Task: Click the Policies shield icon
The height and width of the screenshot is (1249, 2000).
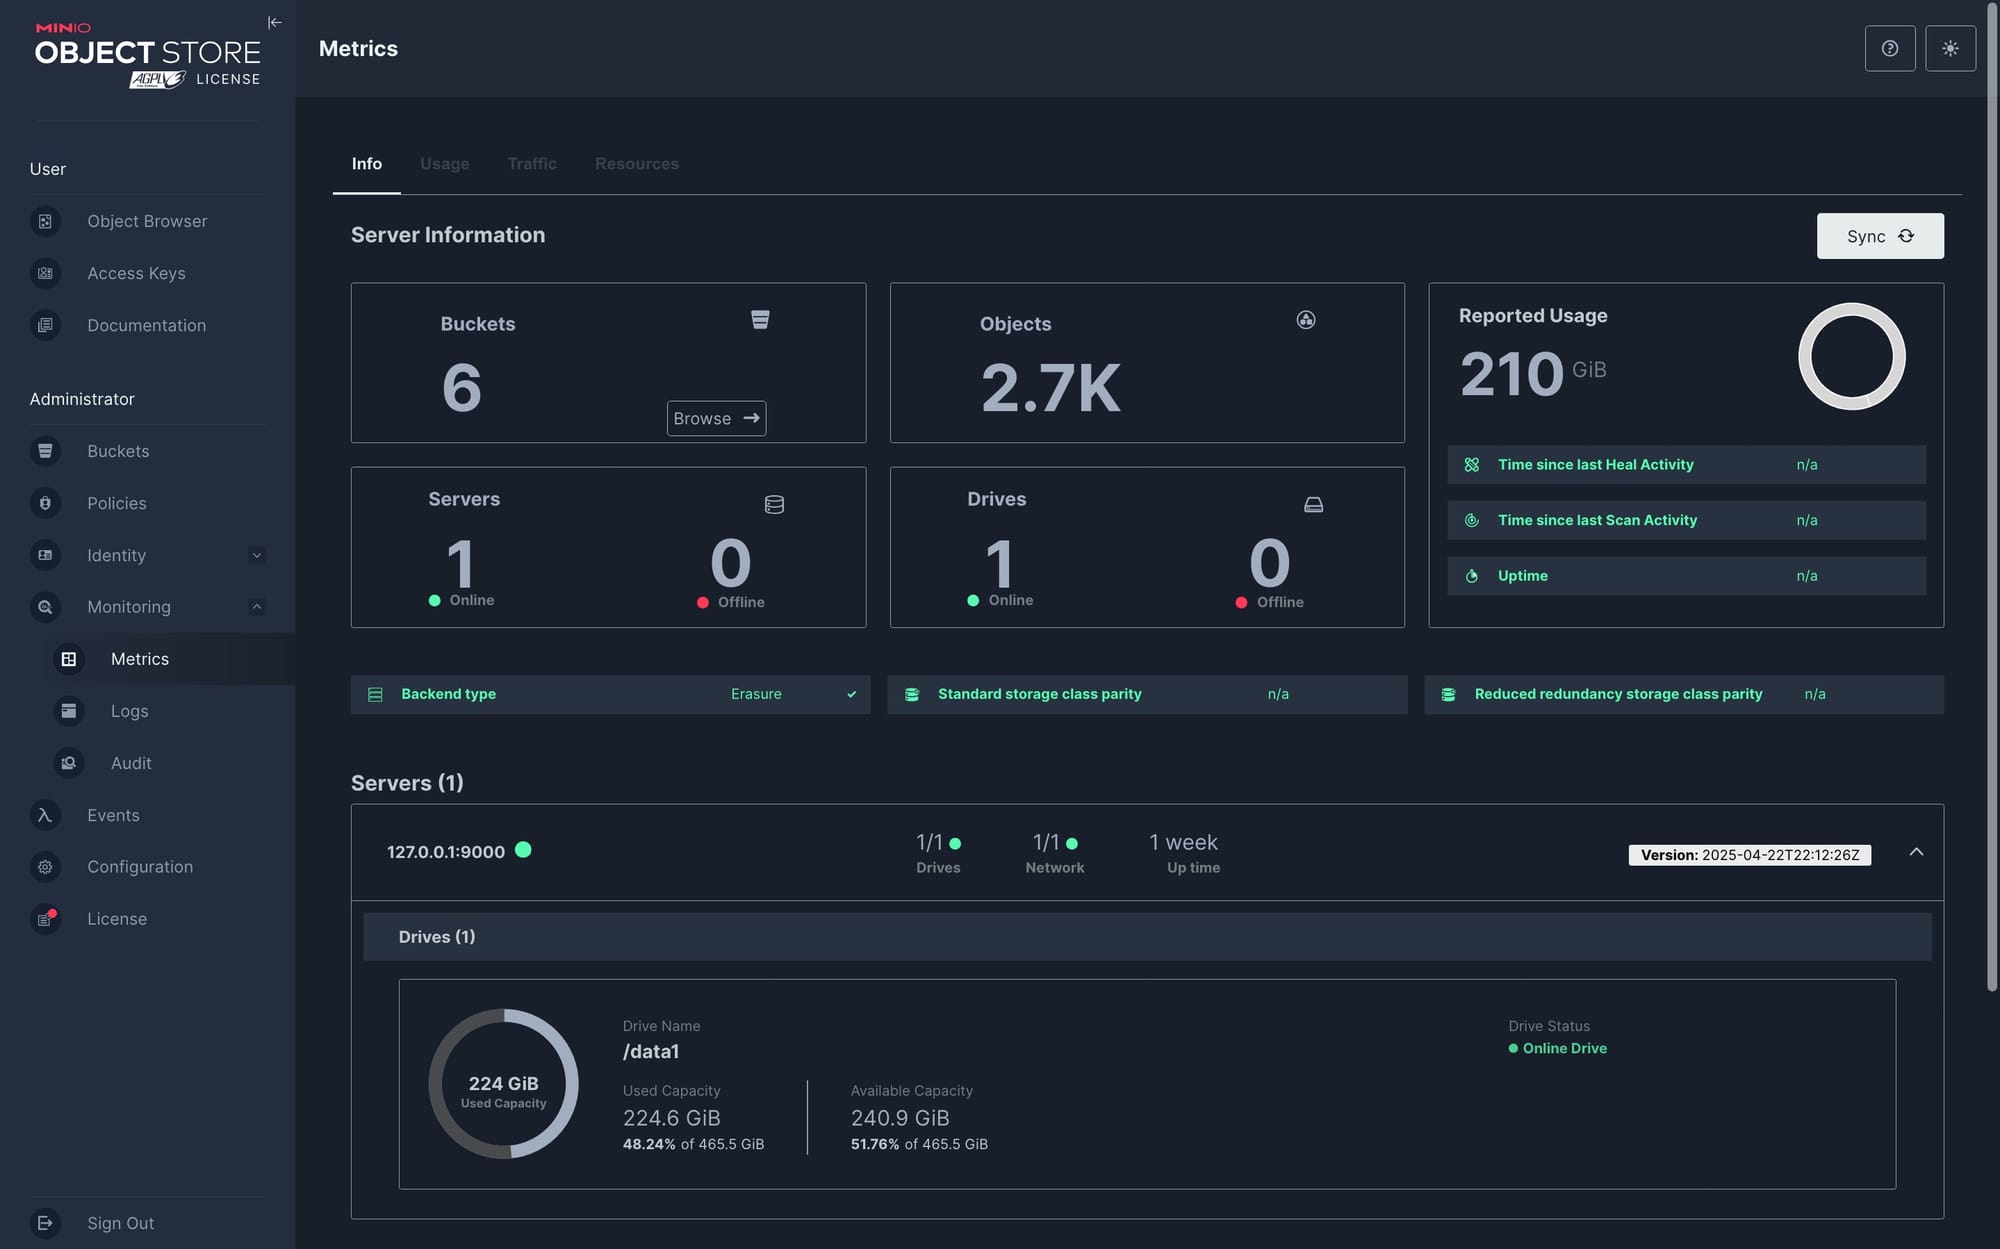Action: [45, 503]
